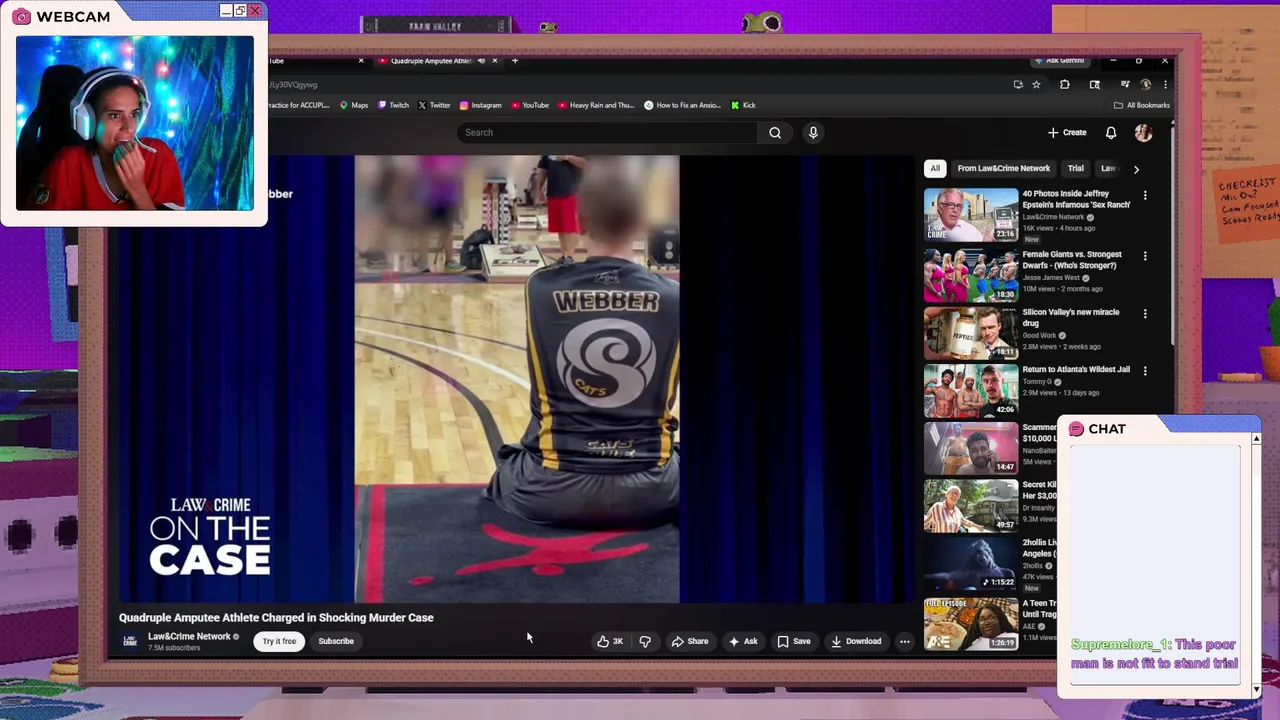This screenshot has width=1280, height=720.
Task: Subscribe to Law&Crime Network
Action: [x=336, y=641]
